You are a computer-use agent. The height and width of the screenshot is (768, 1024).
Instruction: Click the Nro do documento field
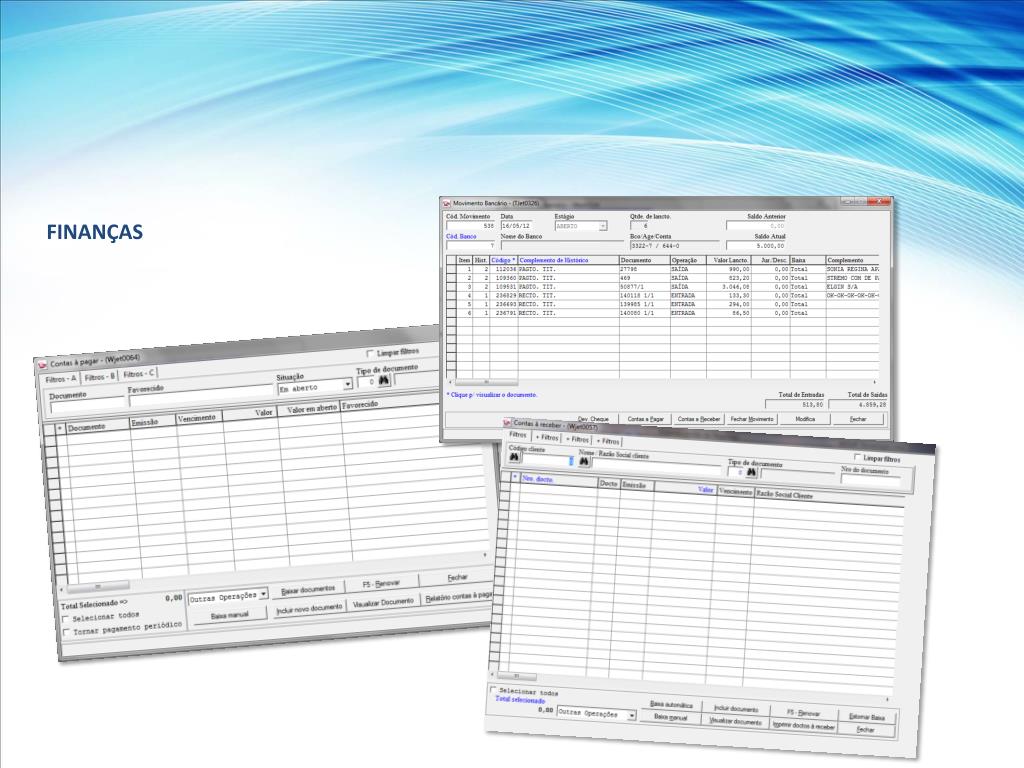point(870,481)
